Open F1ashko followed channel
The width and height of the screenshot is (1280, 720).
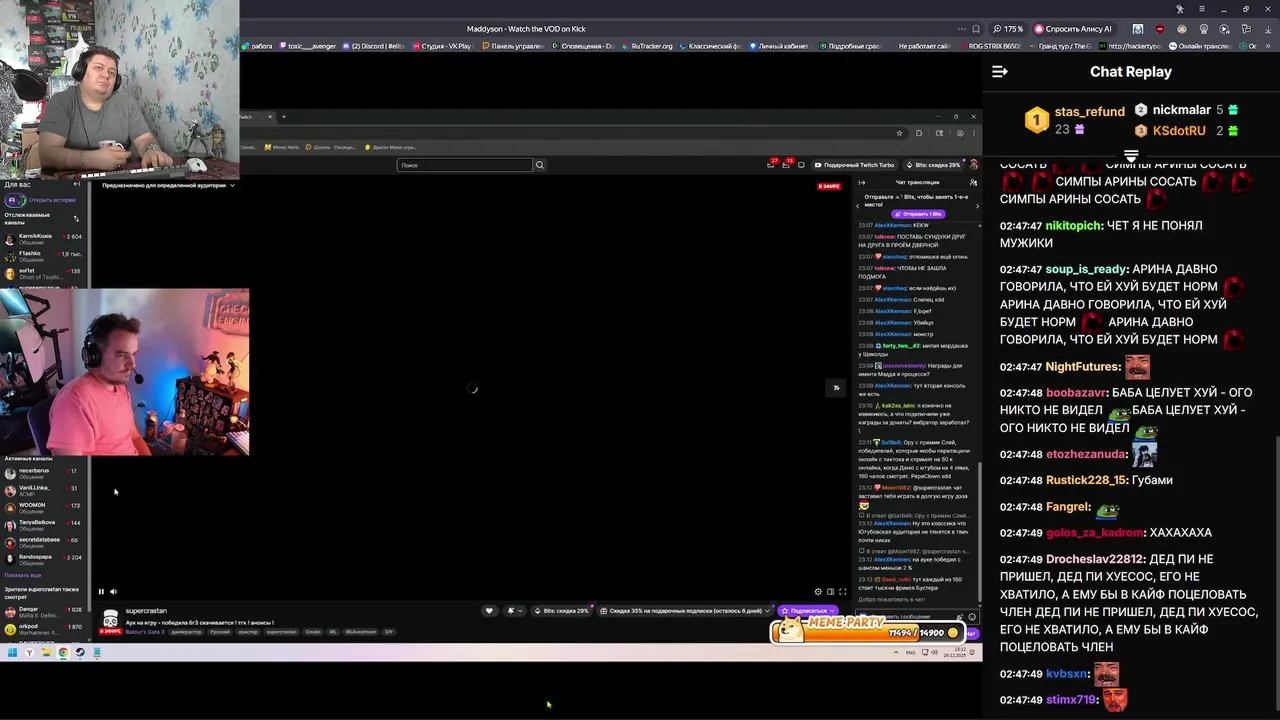pyautogui.click(x=43, y=255)
